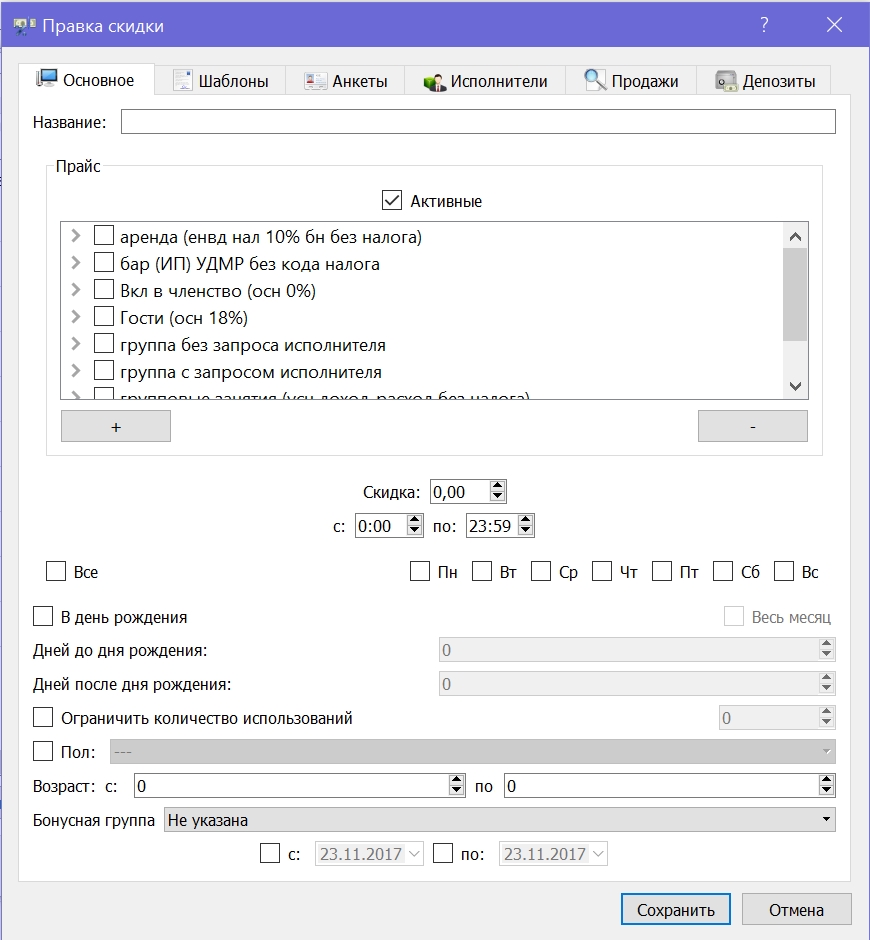Enable the end date по checkbox
This screenshot has height=940, width=870.
442,853
